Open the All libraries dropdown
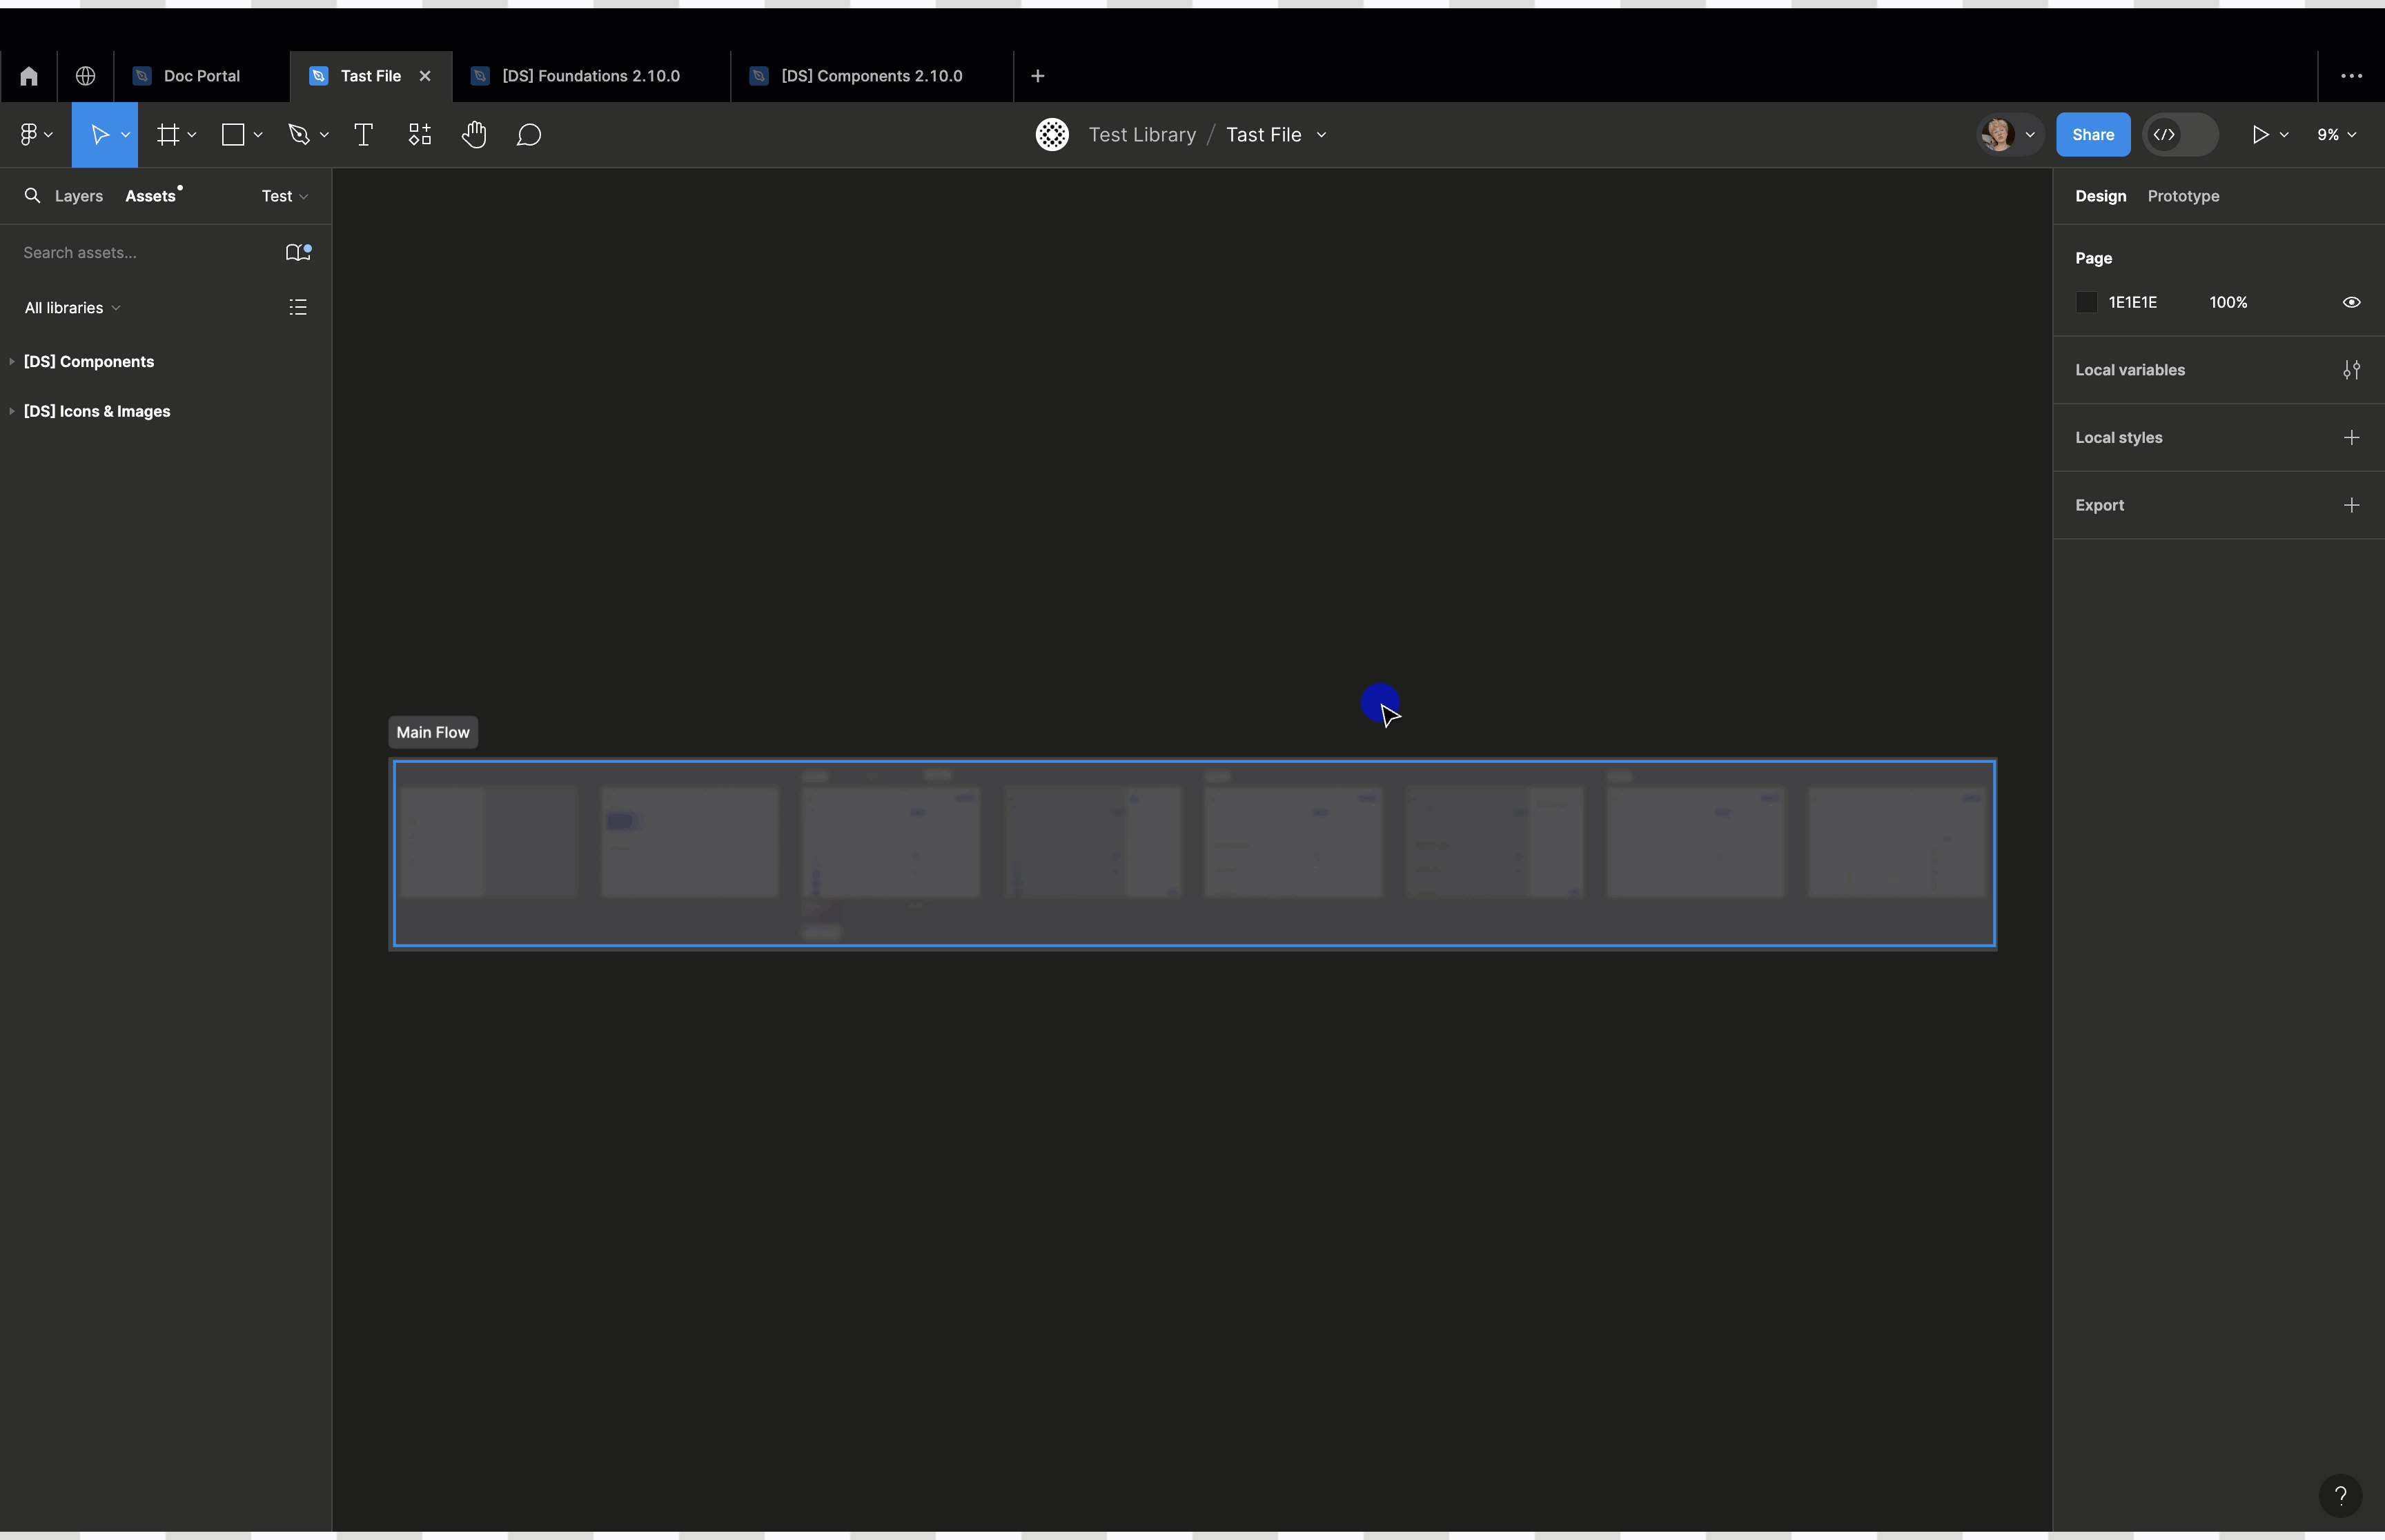2385x1540 pixels. [x=72, y=308]
